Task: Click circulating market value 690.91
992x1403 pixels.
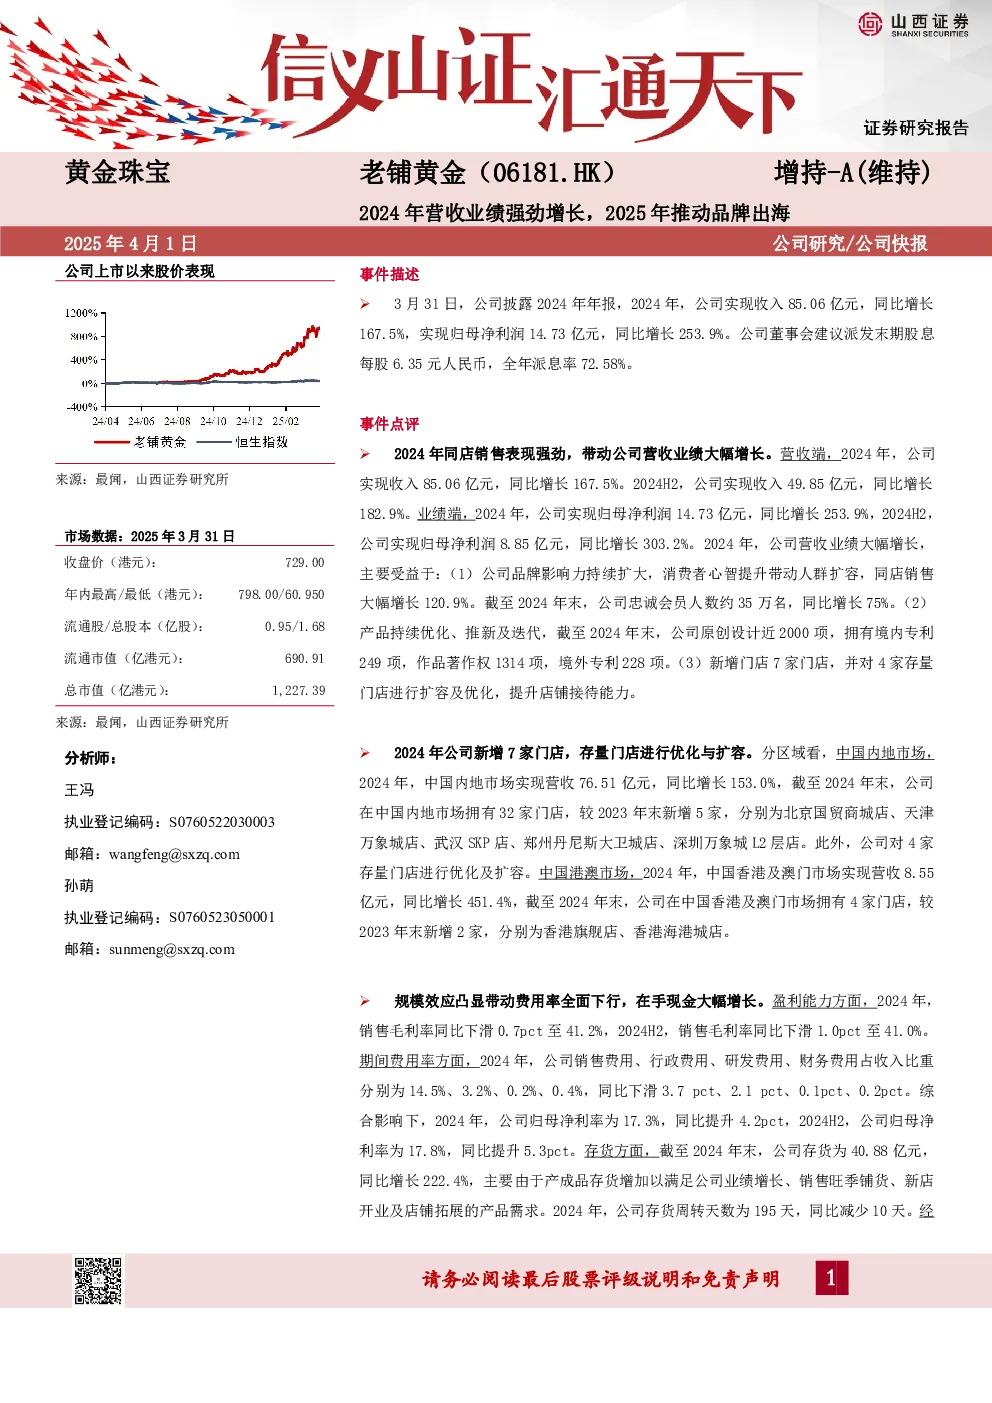Action: [x=305, y=659]
